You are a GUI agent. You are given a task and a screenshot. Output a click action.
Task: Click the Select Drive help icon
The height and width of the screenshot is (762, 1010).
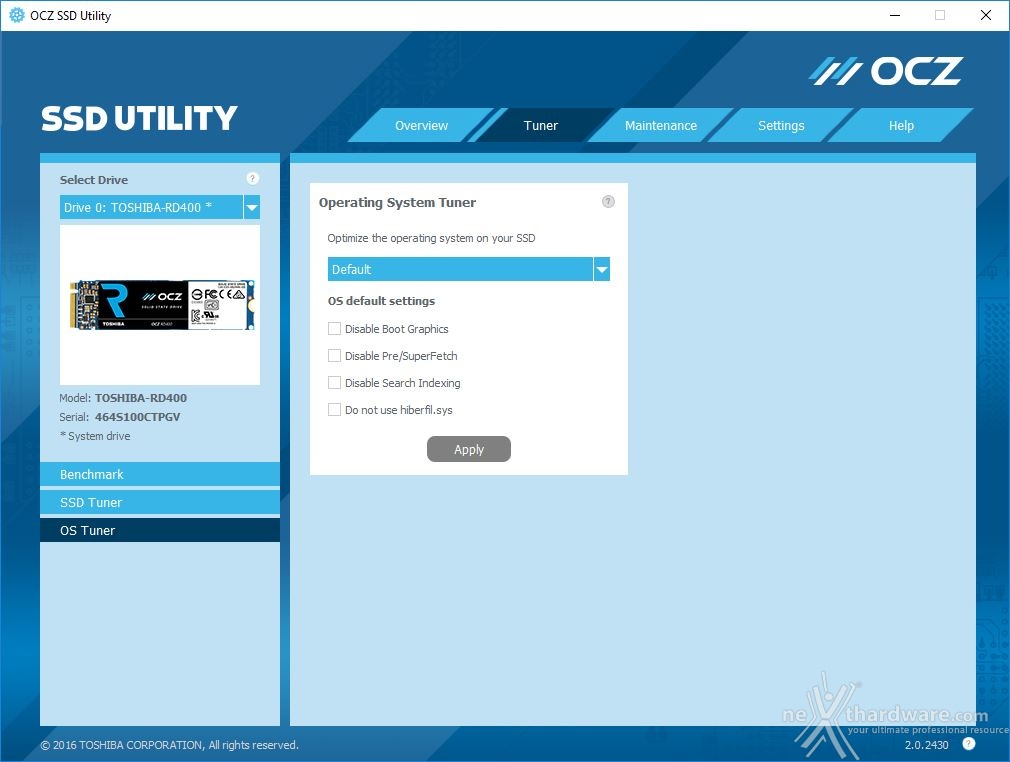252,178
